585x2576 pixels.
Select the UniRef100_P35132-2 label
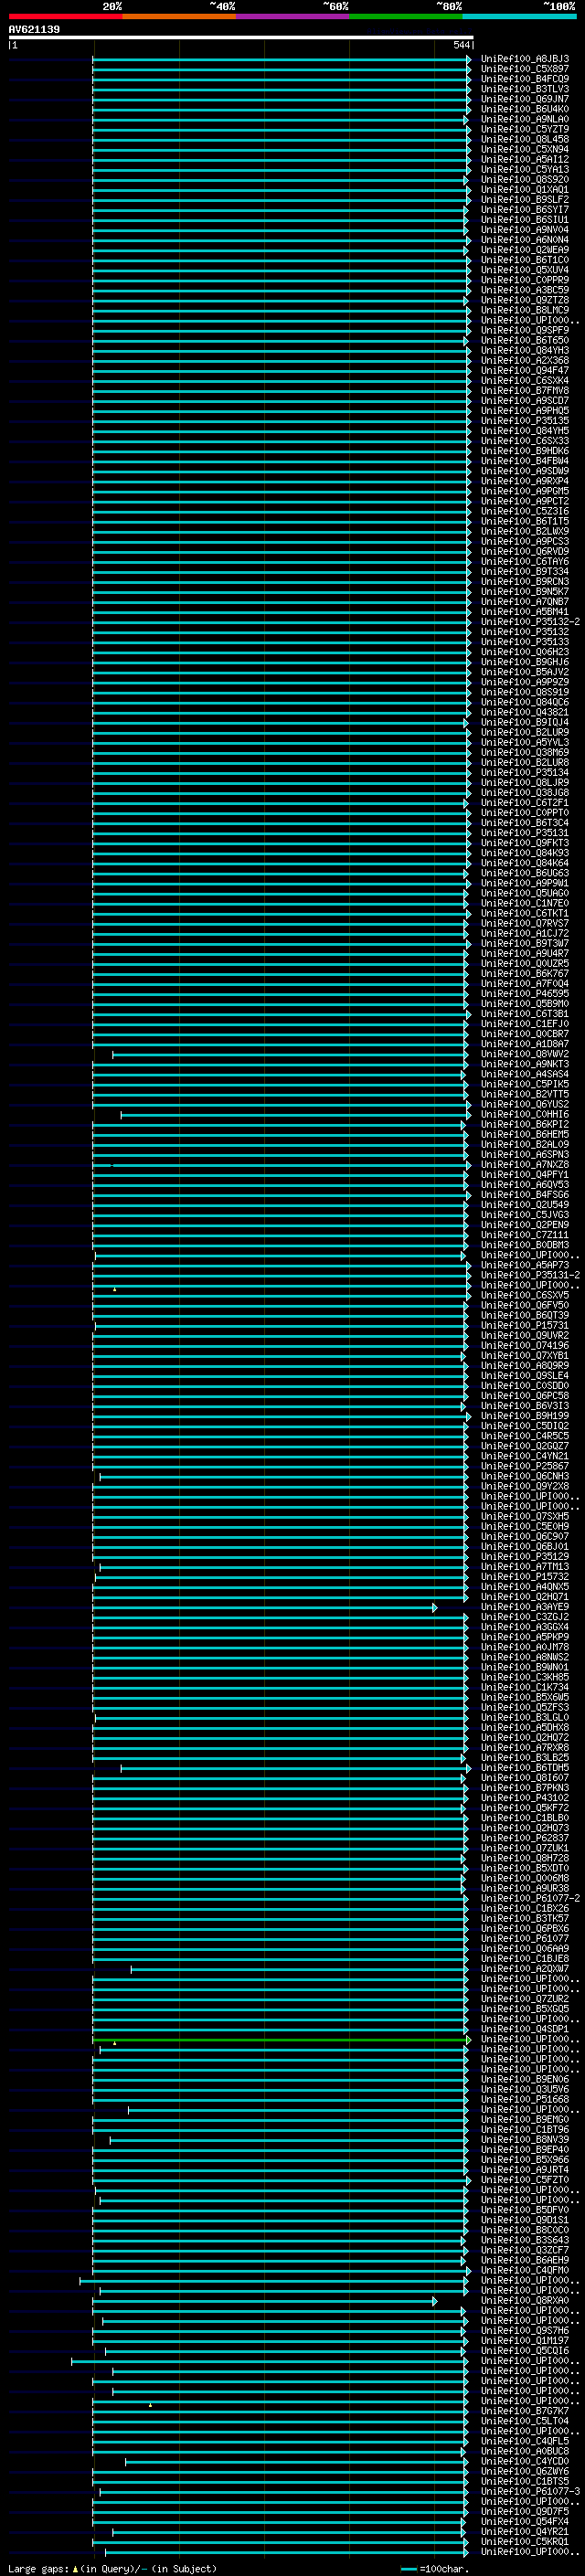pyautogui.click(x=530, y=622)
